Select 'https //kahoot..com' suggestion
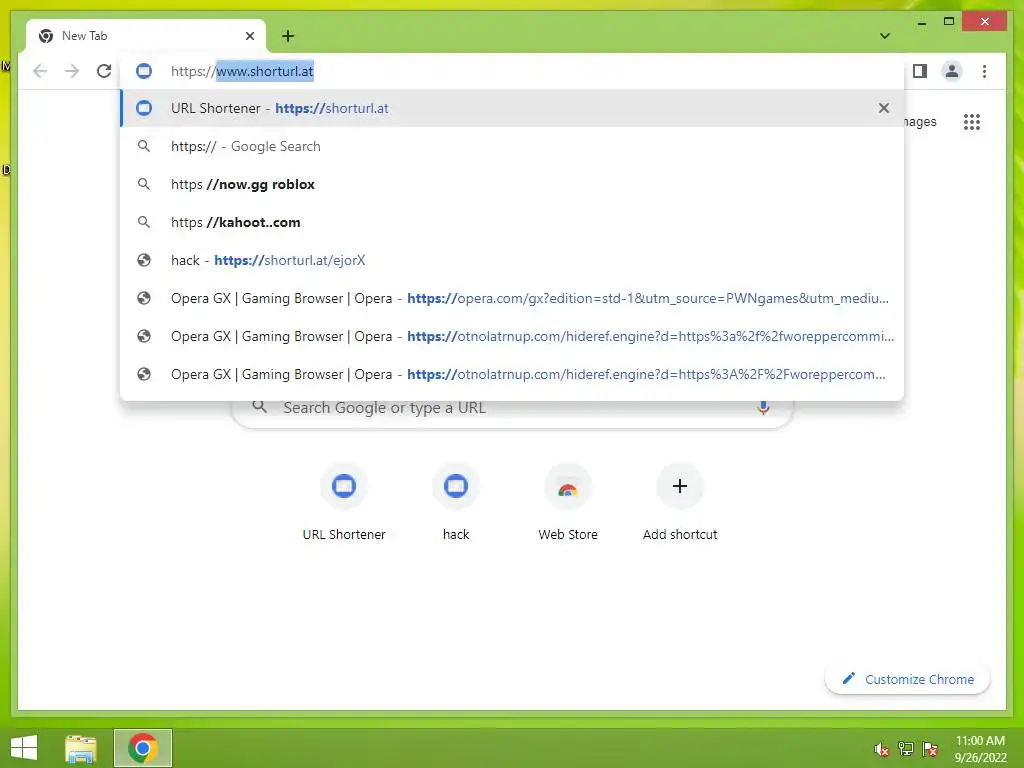1024x768 pixels. 512,222
